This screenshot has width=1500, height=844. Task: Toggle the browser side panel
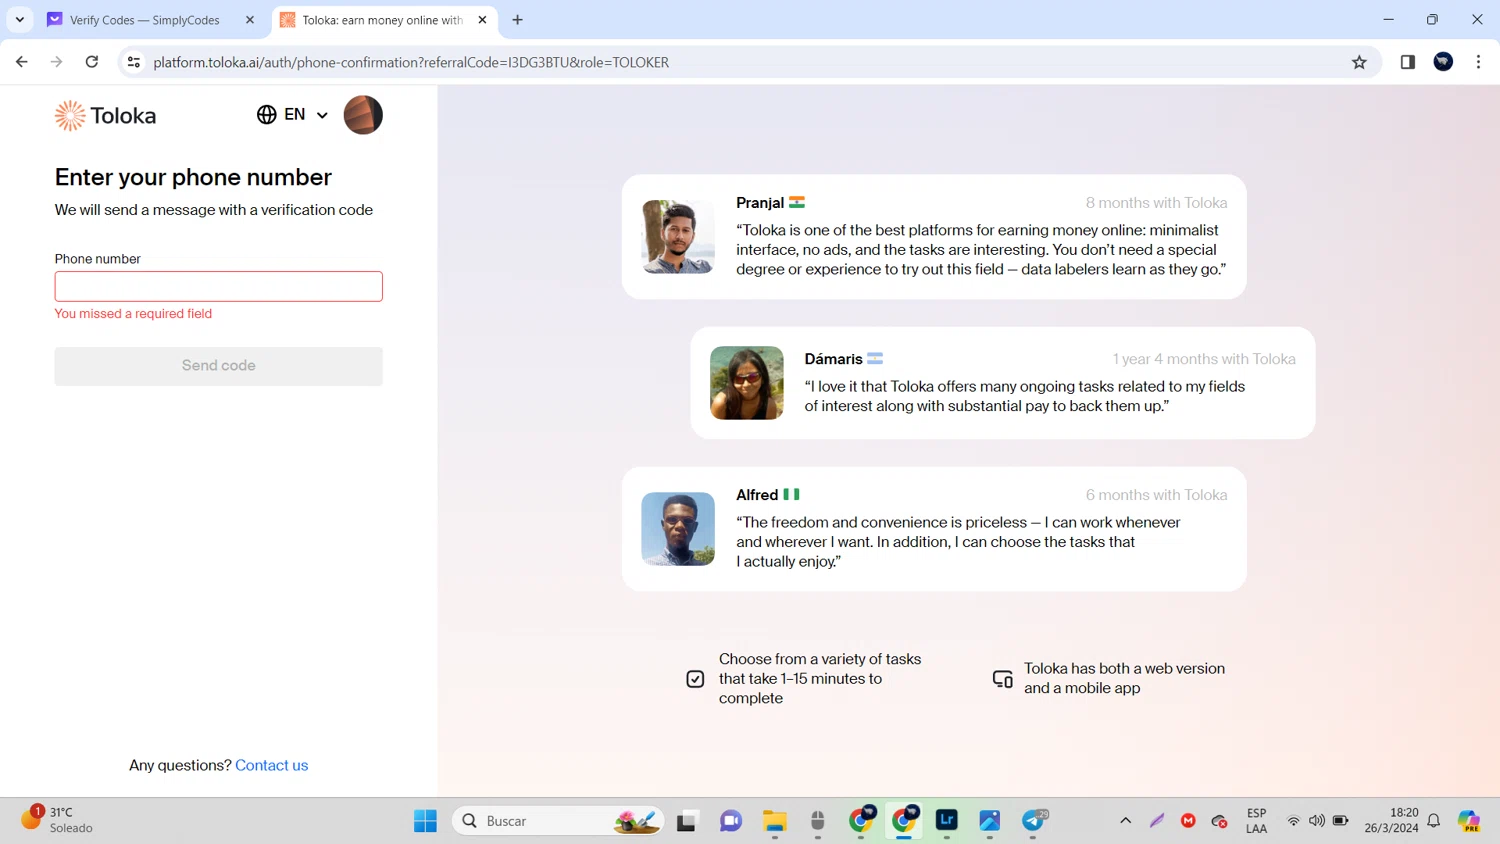[1407, 62]
